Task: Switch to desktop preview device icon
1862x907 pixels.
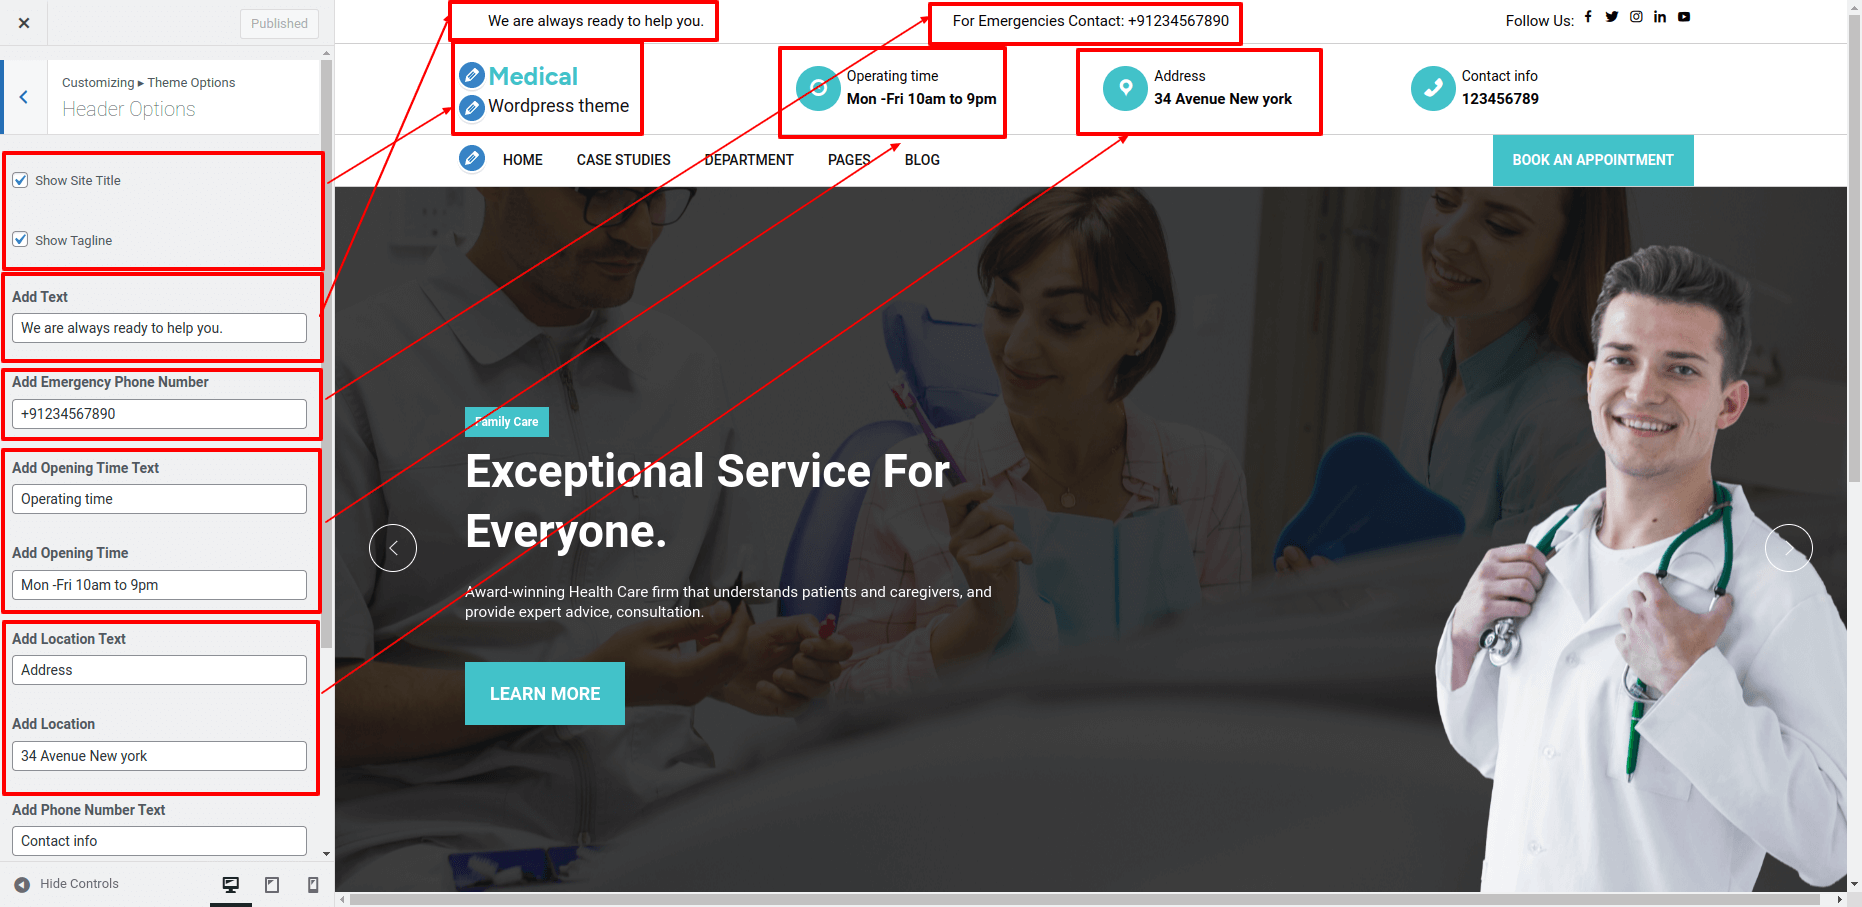Action: pyautogui.click(x=231, y=885)
